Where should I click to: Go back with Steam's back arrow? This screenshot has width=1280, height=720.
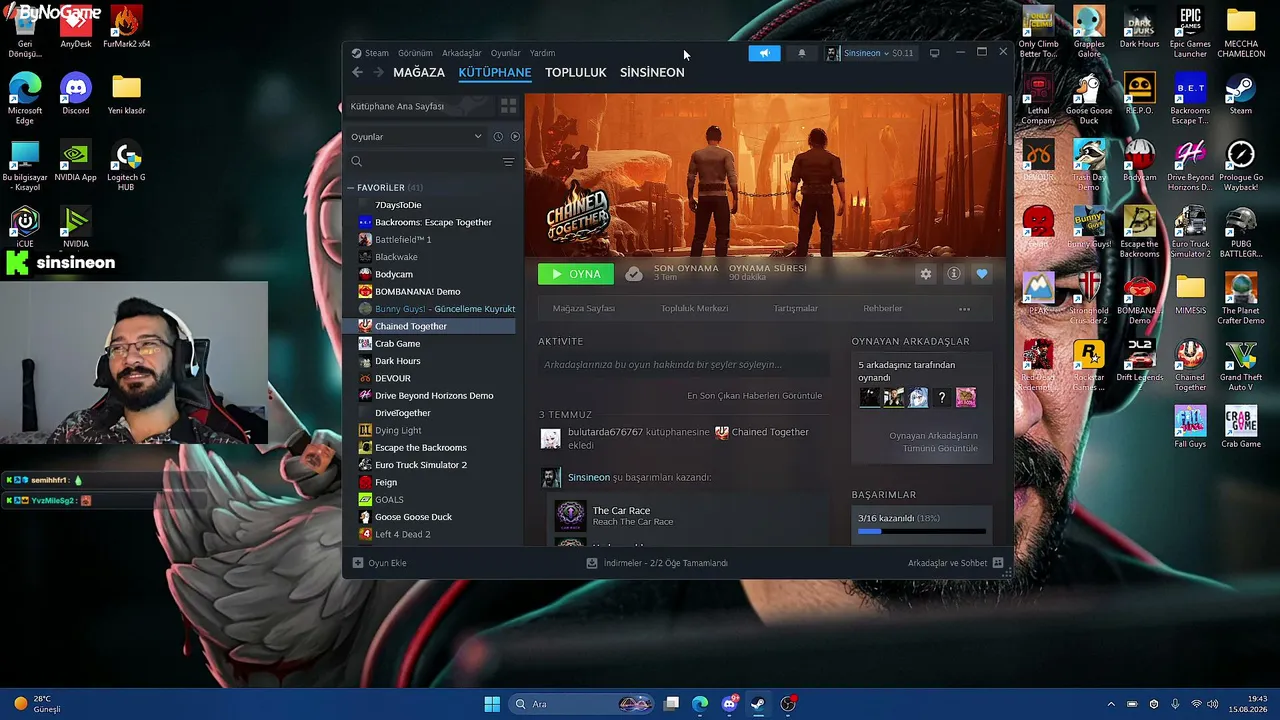point(357,72)
